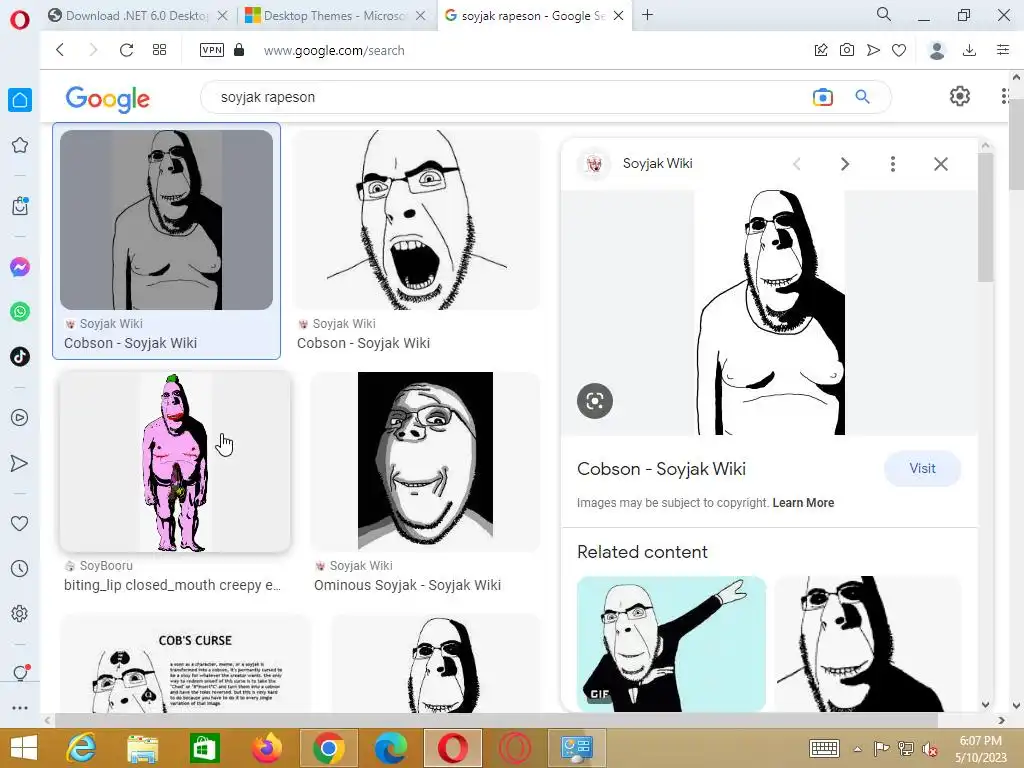Click Google search box text

coord(268,97)
